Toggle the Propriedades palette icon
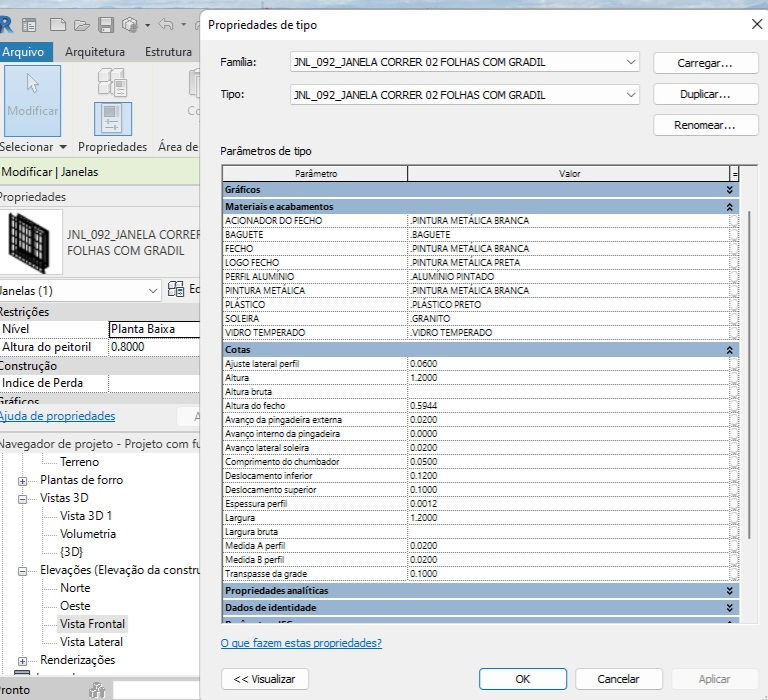Image resolution: width=768 pixels, height=700 pixels. pos(113,119)
